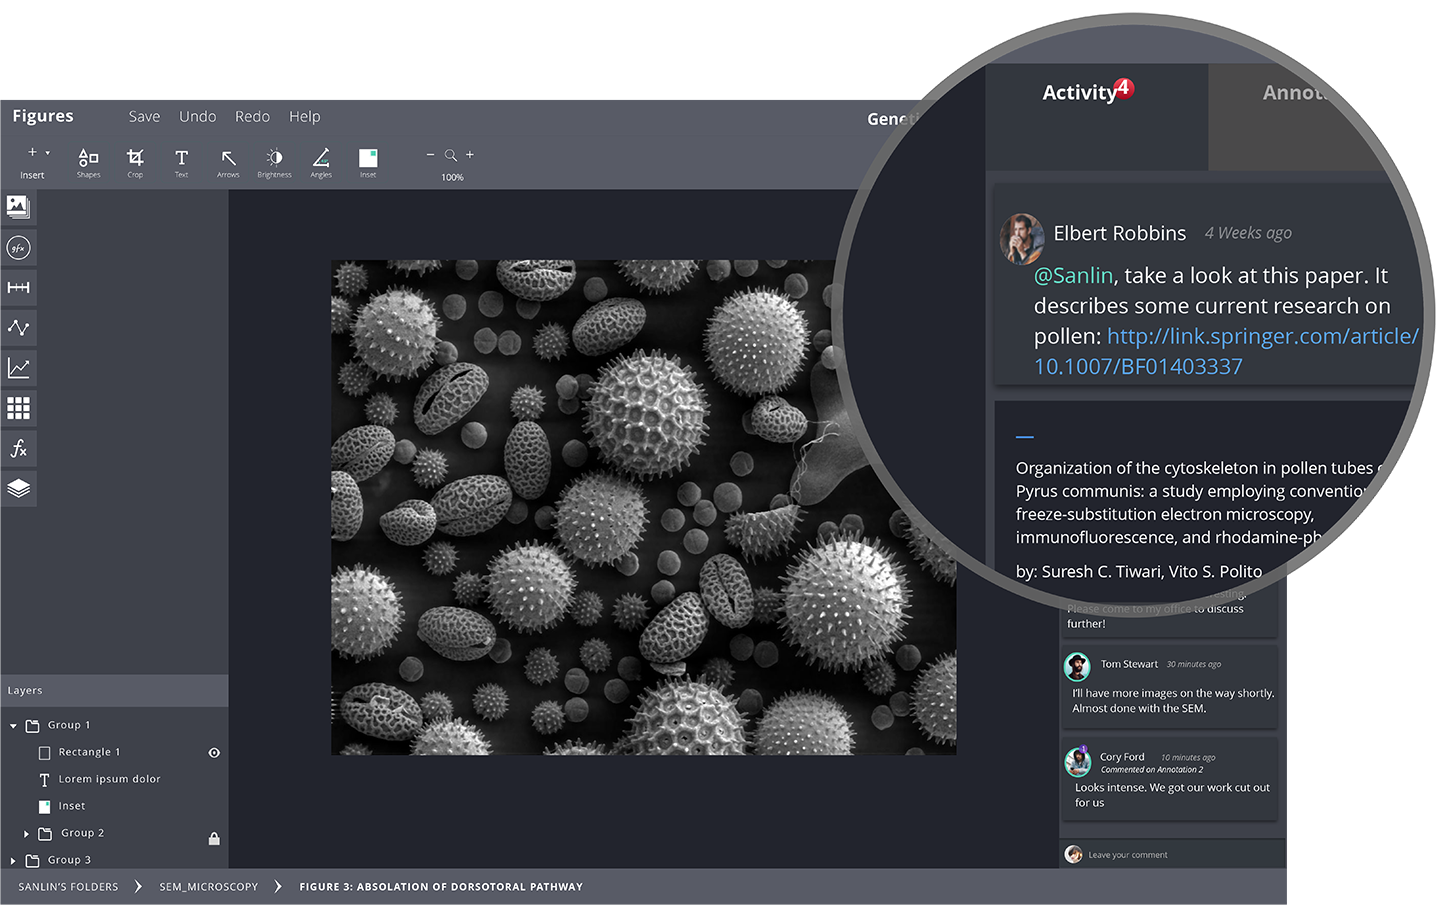This screenshot has height=907, width=1440.
Task: Click the pollen SEM image on canvas
Action: pos(643,508)
